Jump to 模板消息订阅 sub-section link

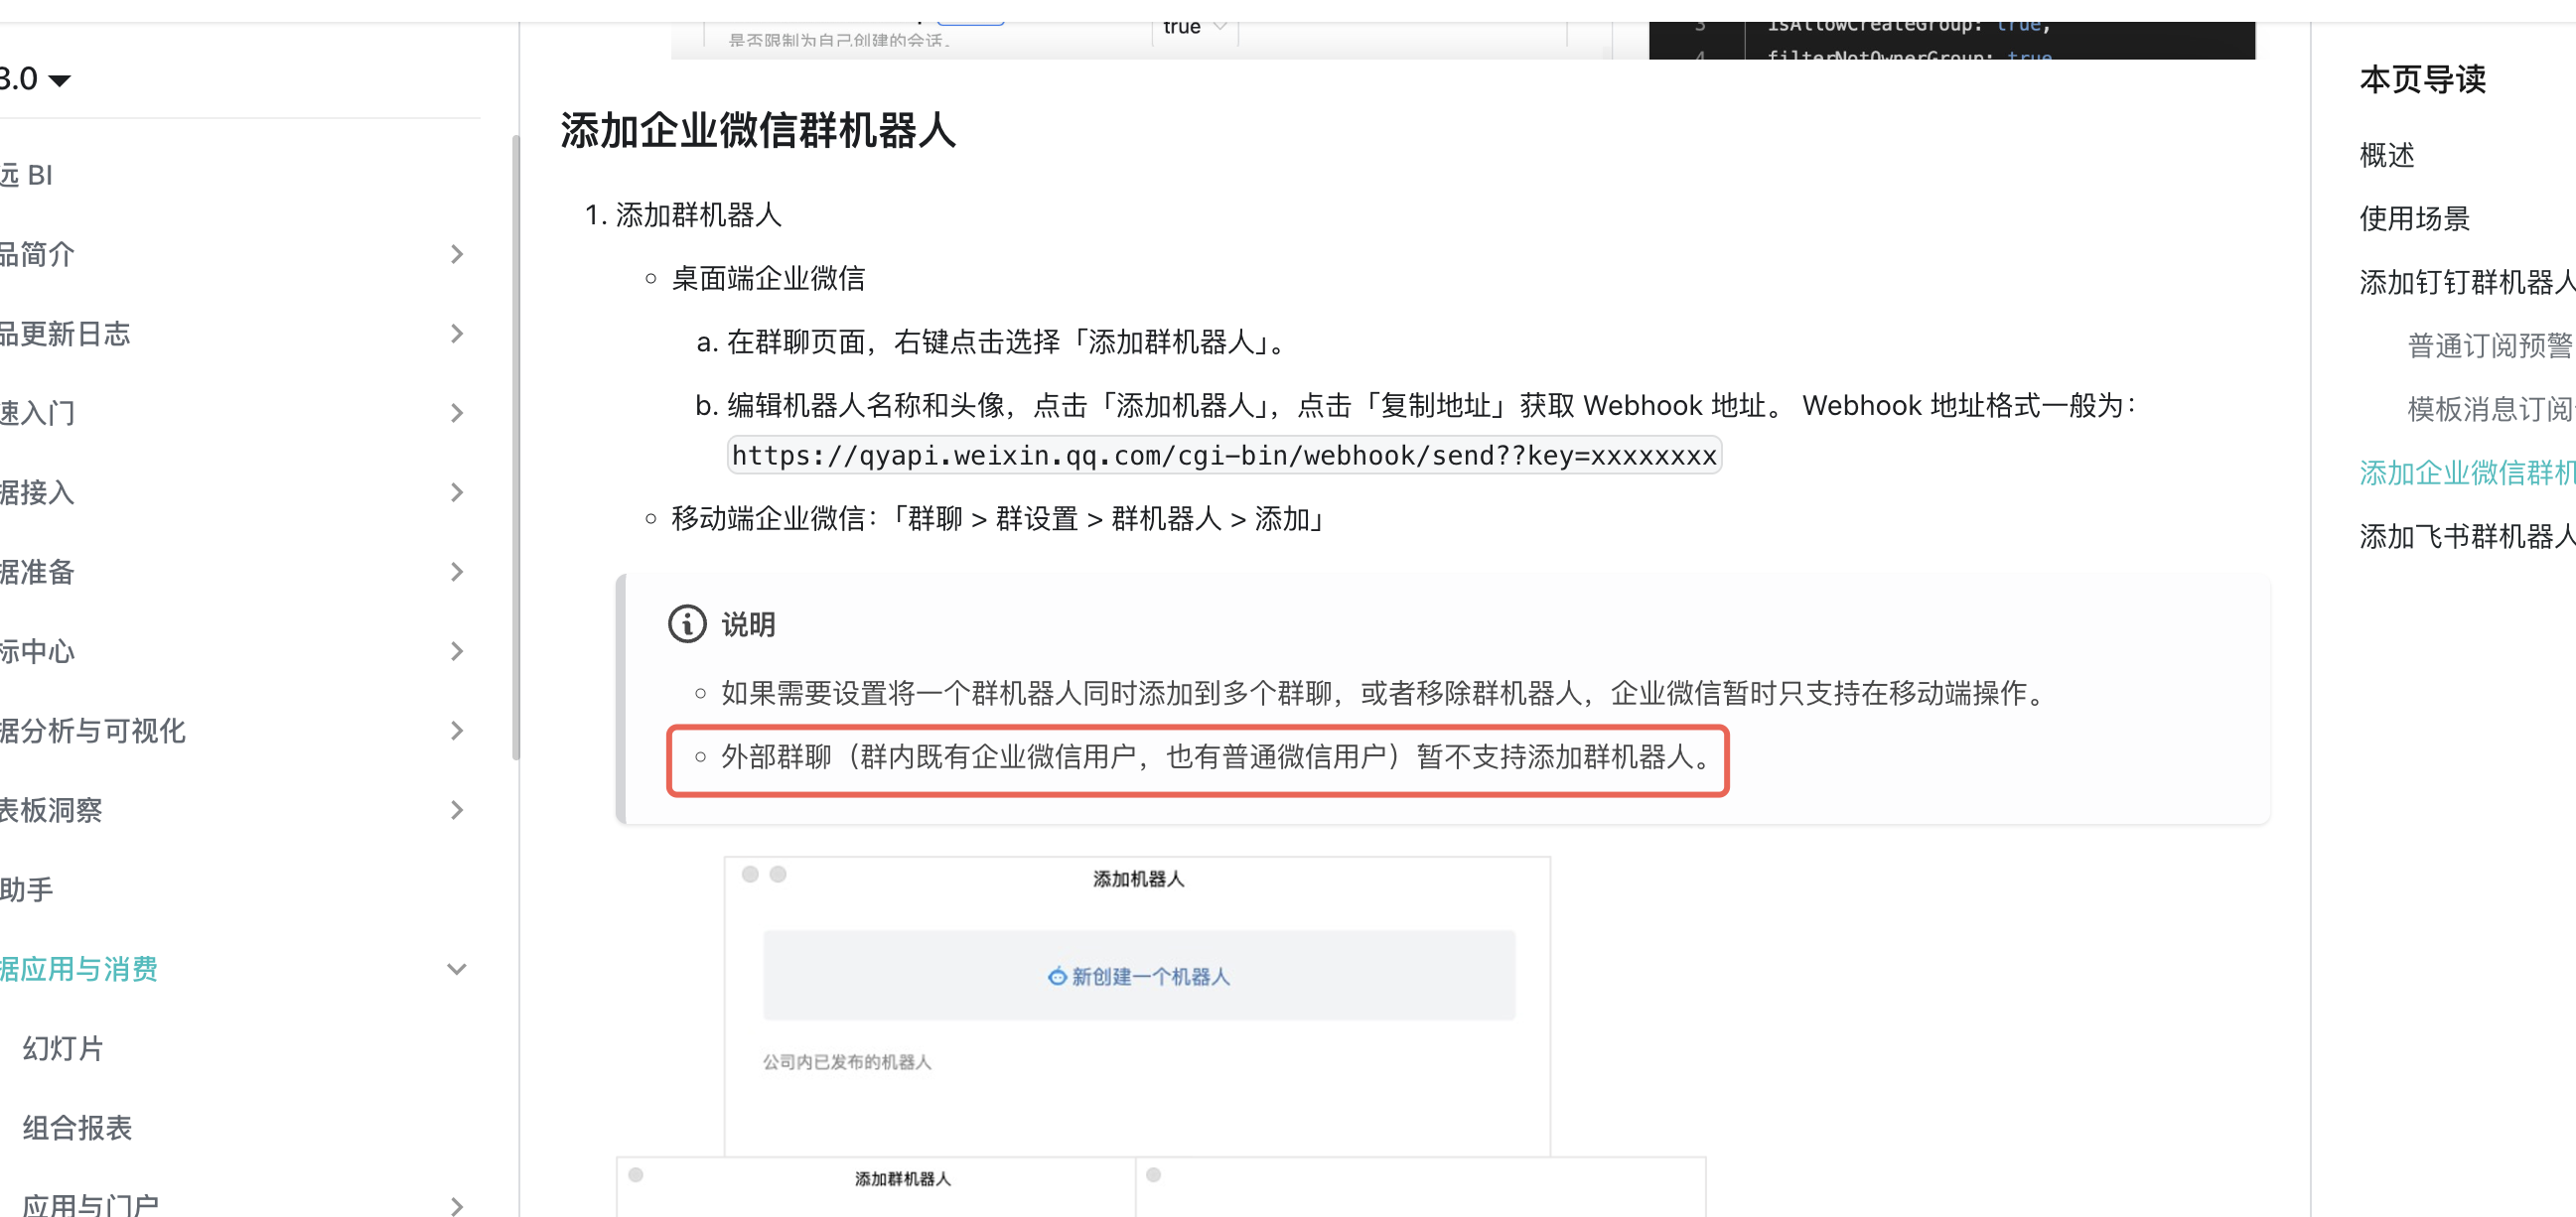(2491, 409)
